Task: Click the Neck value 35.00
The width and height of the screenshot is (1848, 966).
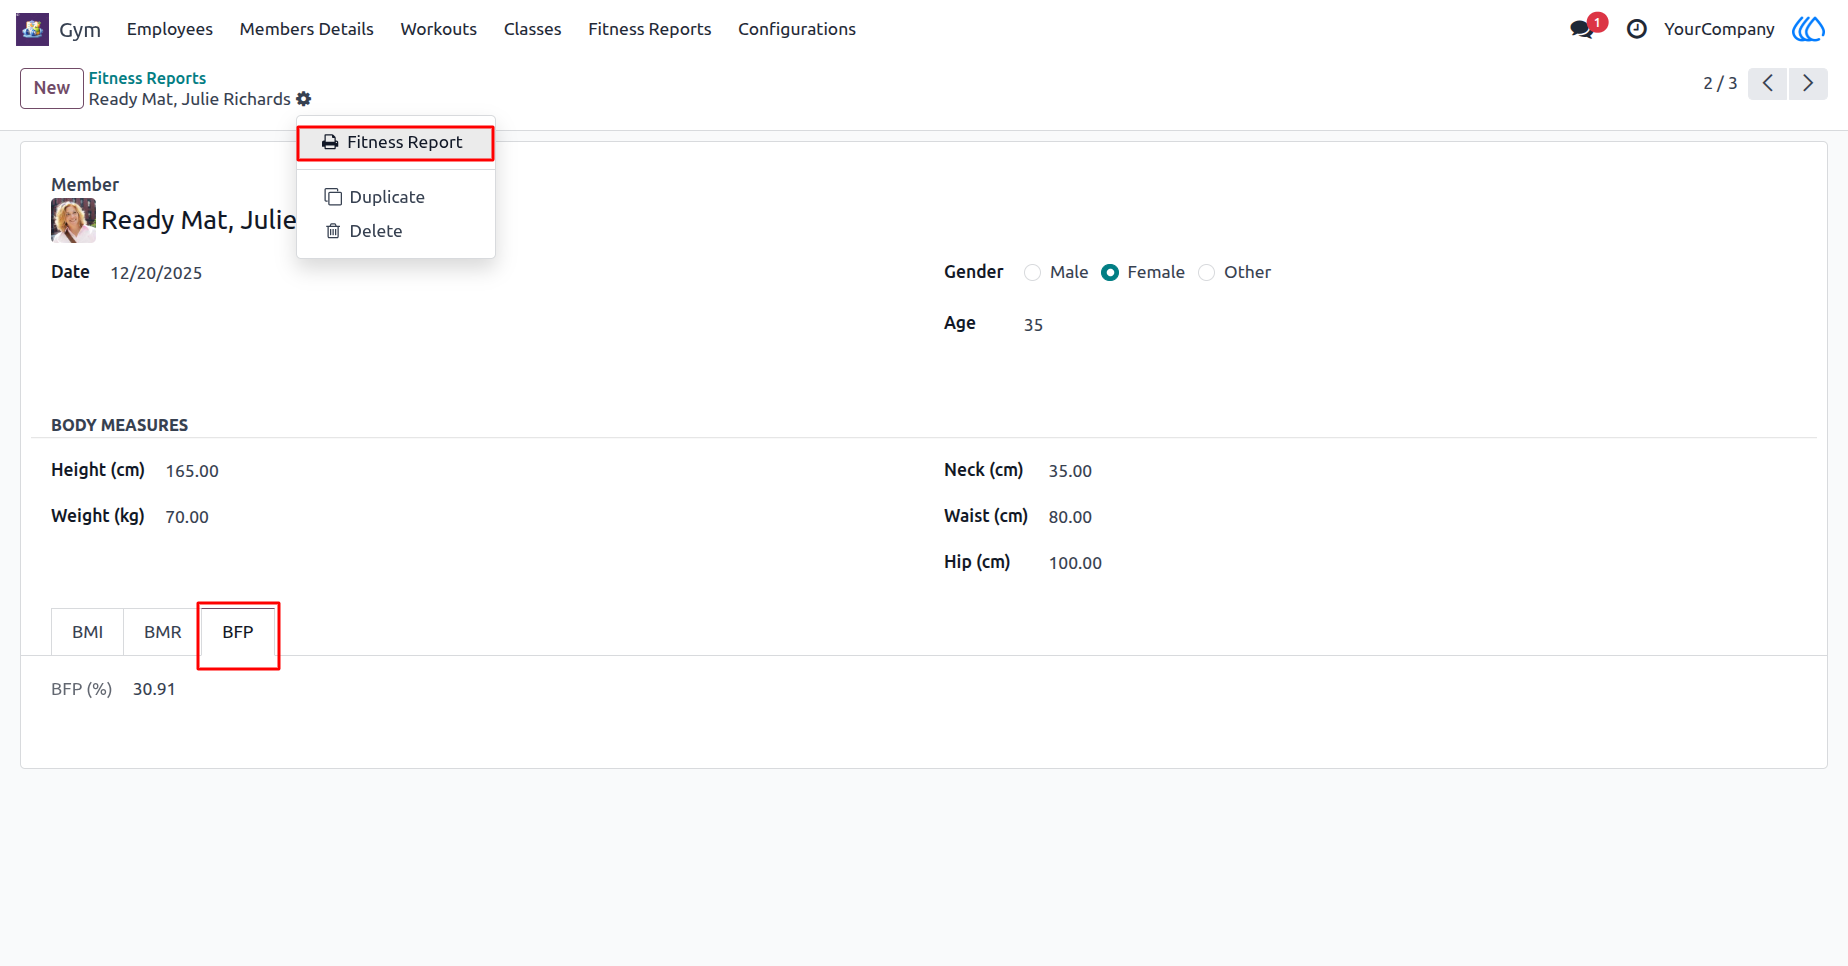Action: point(1070,471)
